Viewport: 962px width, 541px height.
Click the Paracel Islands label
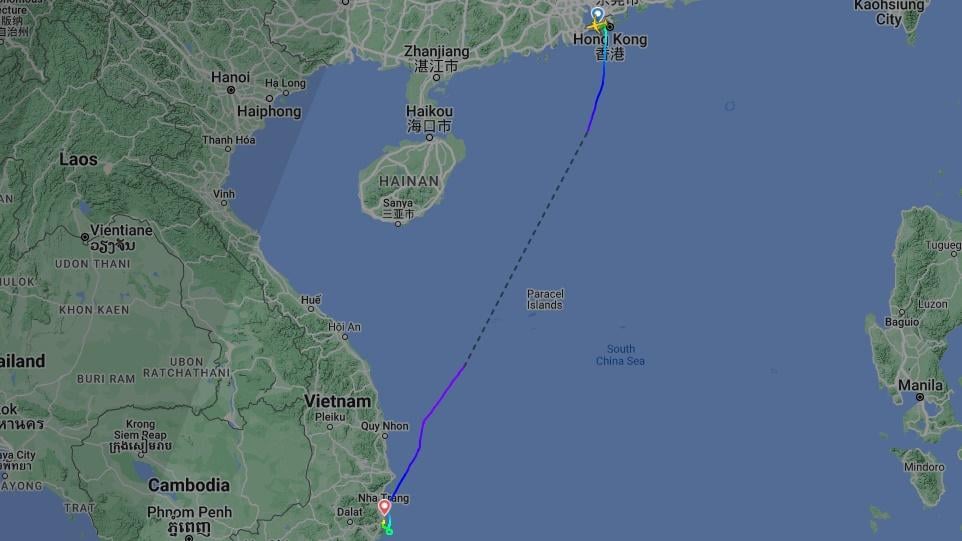pos(545,299)
